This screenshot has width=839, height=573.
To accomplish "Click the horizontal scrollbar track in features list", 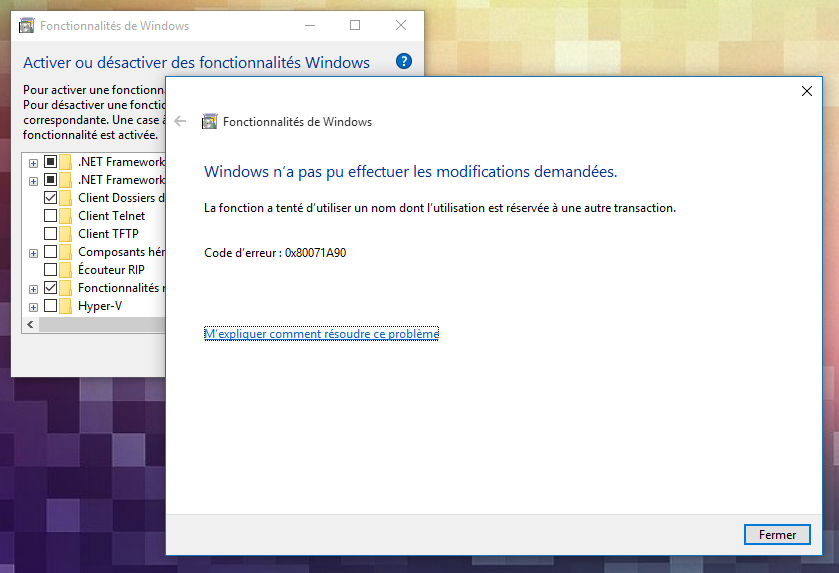I will [102, 324].
